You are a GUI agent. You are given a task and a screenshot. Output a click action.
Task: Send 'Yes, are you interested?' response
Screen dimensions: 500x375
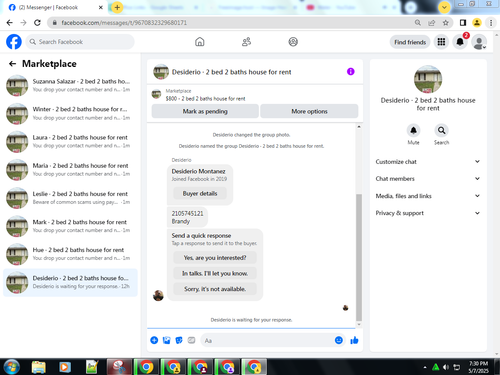click(215, 258)
